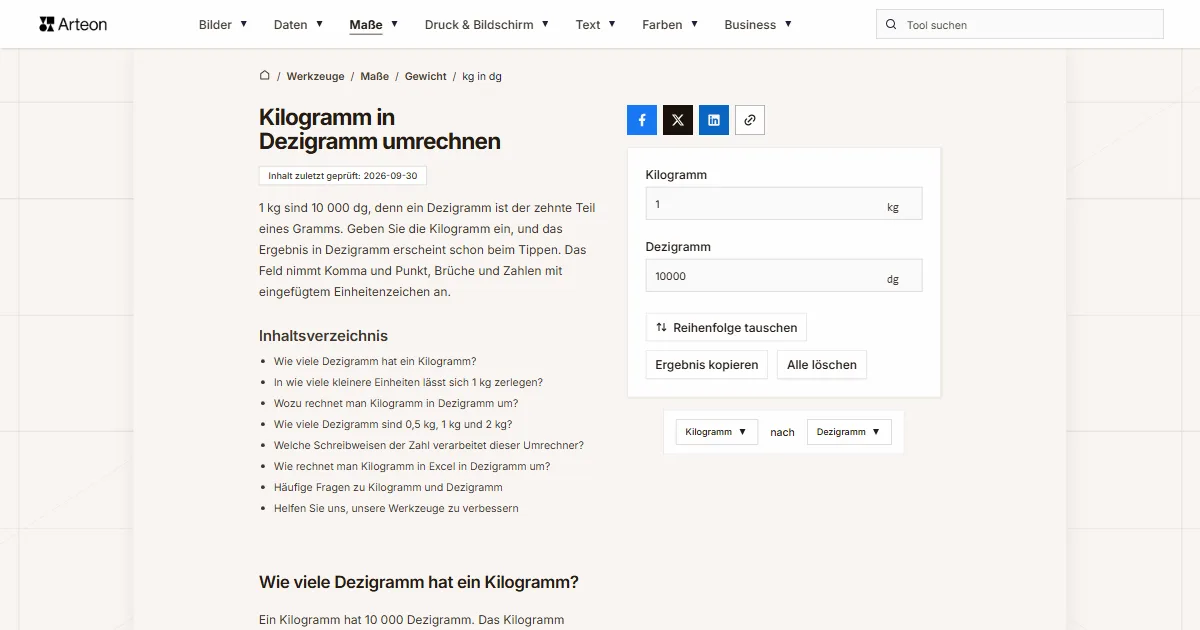Share page on X

678,120
